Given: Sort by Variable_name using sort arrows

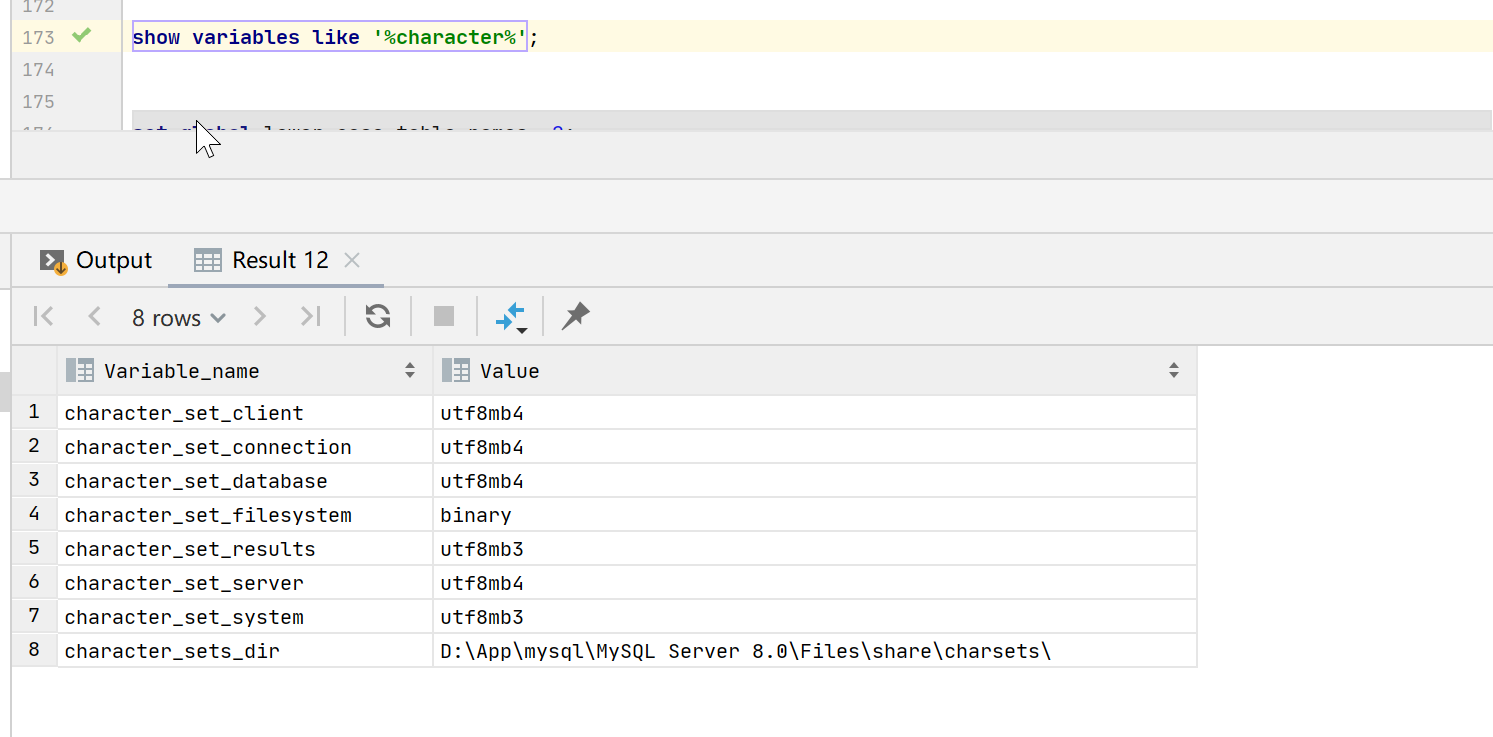Looking at the screenshot, I should click(x=410, y=371).
